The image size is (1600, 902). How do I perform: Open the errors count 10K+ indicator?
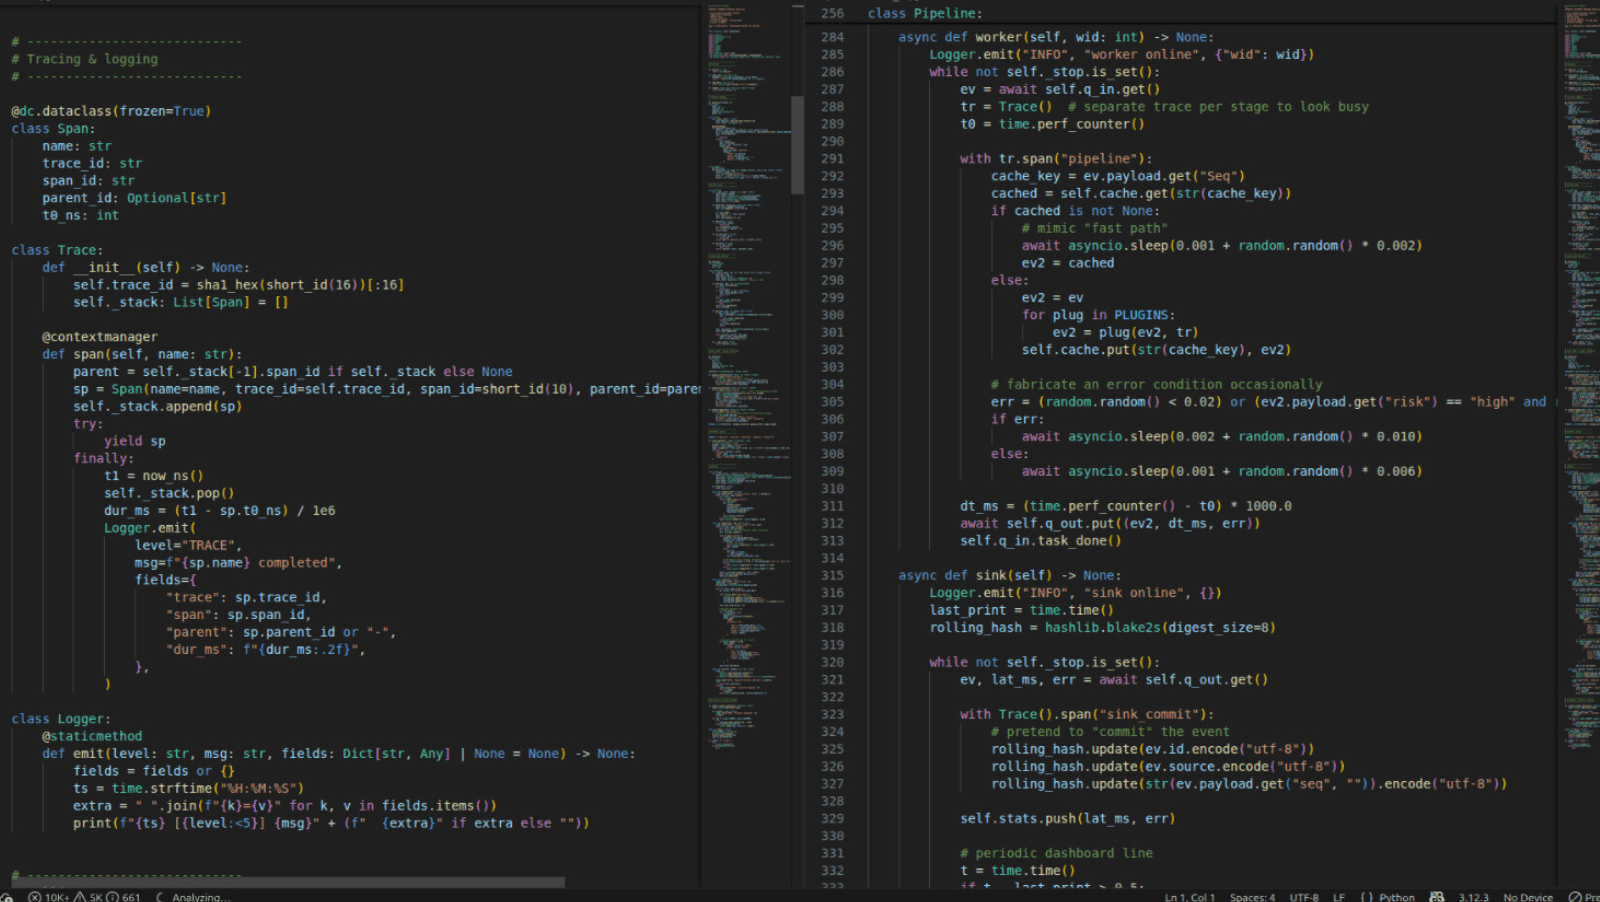click(x=48, y=897)
